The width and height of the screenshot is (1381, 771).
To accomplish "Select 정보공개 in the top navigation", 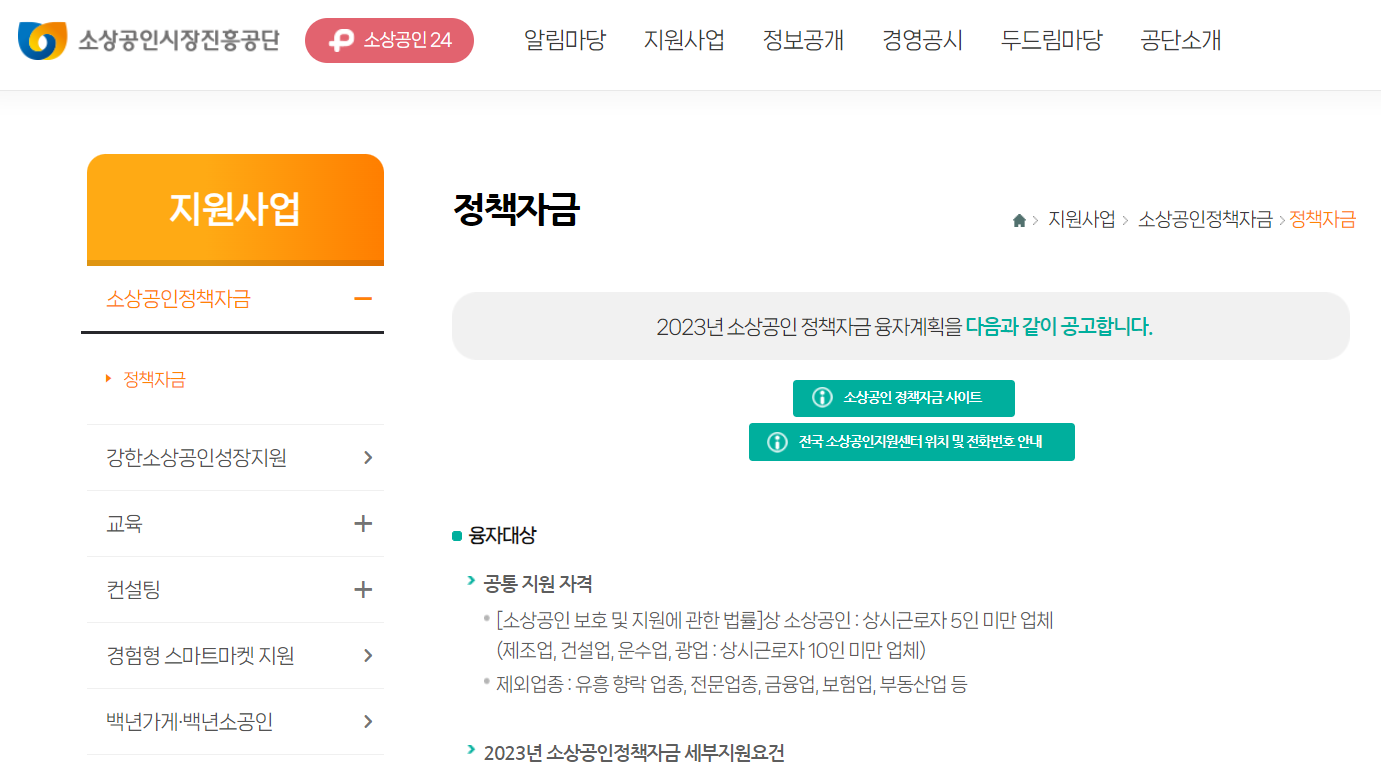I will coord(804,40).
